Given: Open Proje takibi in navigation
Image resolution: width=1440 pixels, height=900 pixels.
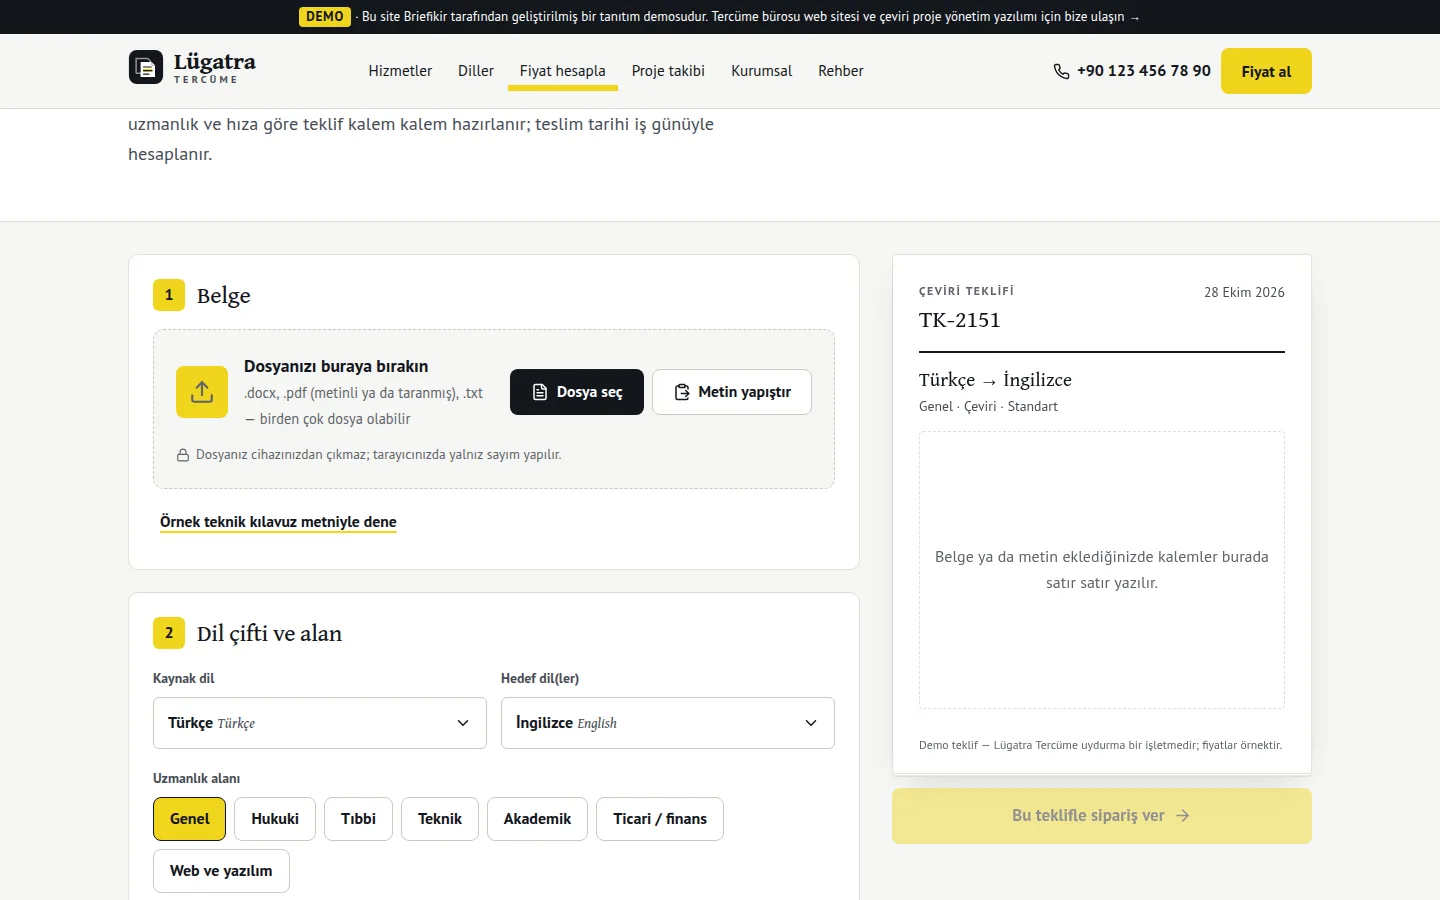Looking at the screenshot, I should click(x=668, y=71).
